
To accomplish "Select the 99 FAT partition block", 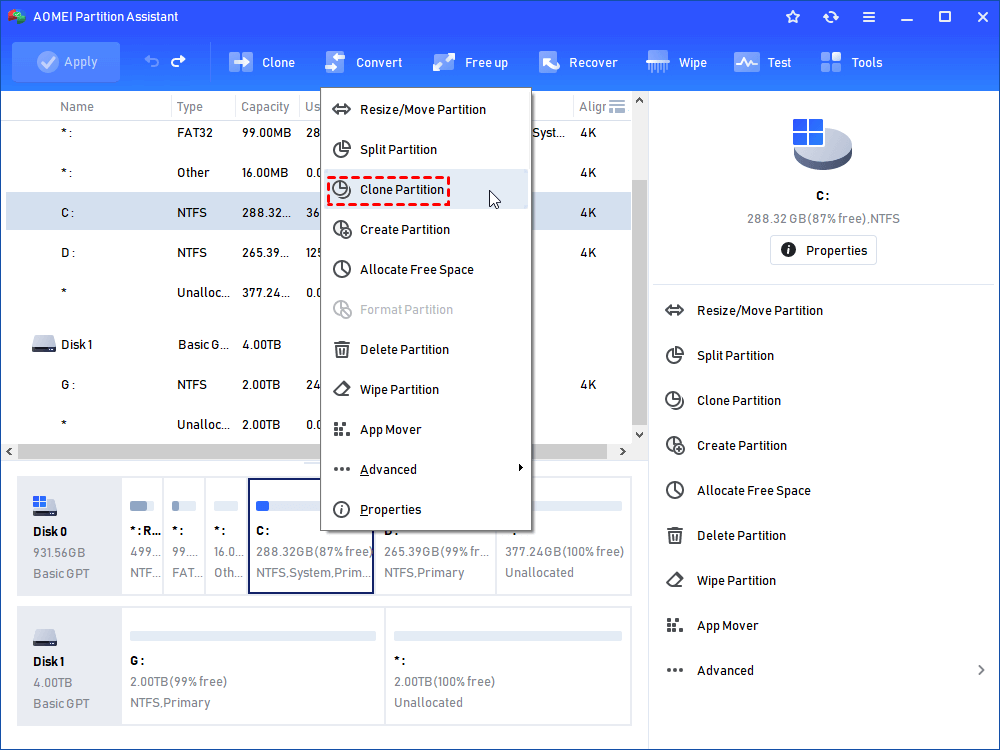I will pos(184,536).
